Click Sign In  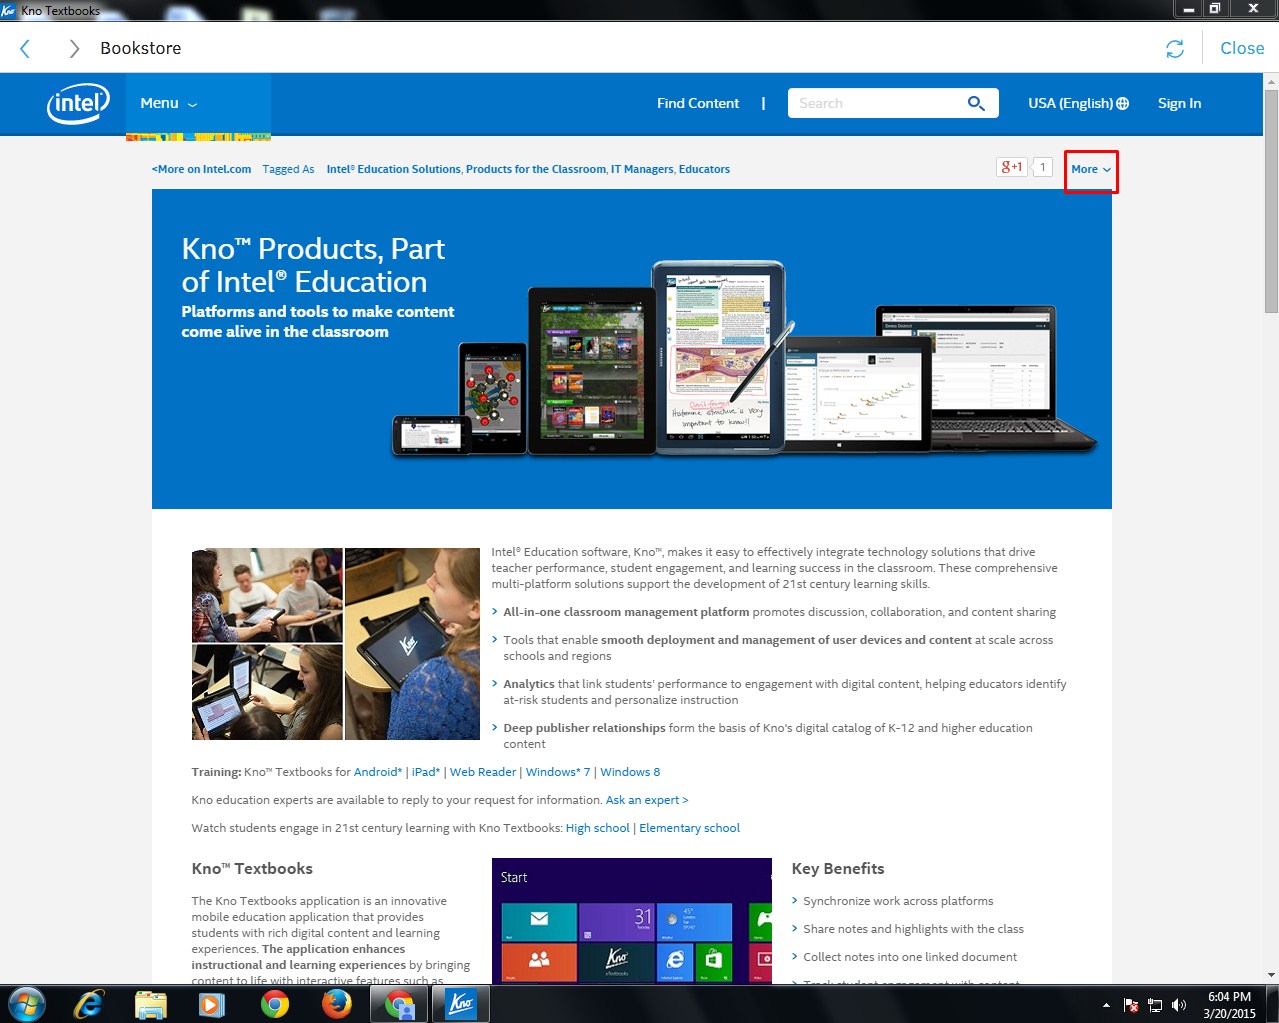pyautogui.click(x=1179, y=103)
